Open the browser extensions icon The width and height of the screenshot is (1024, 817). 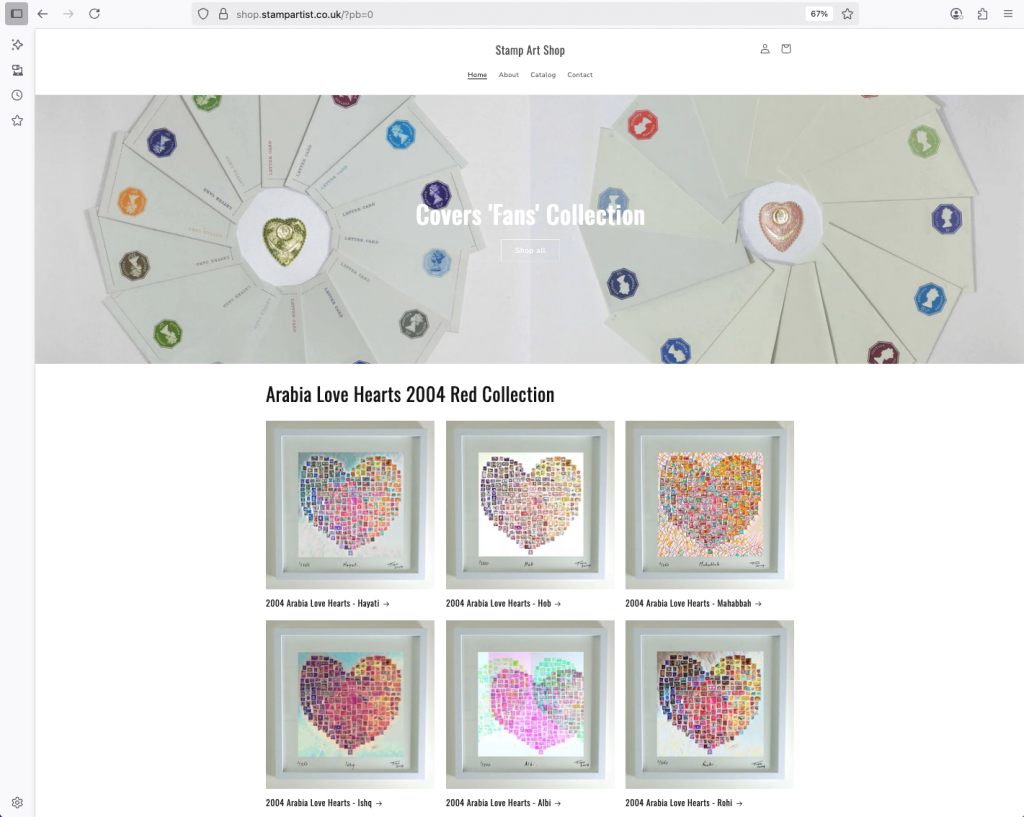point(982,14)
